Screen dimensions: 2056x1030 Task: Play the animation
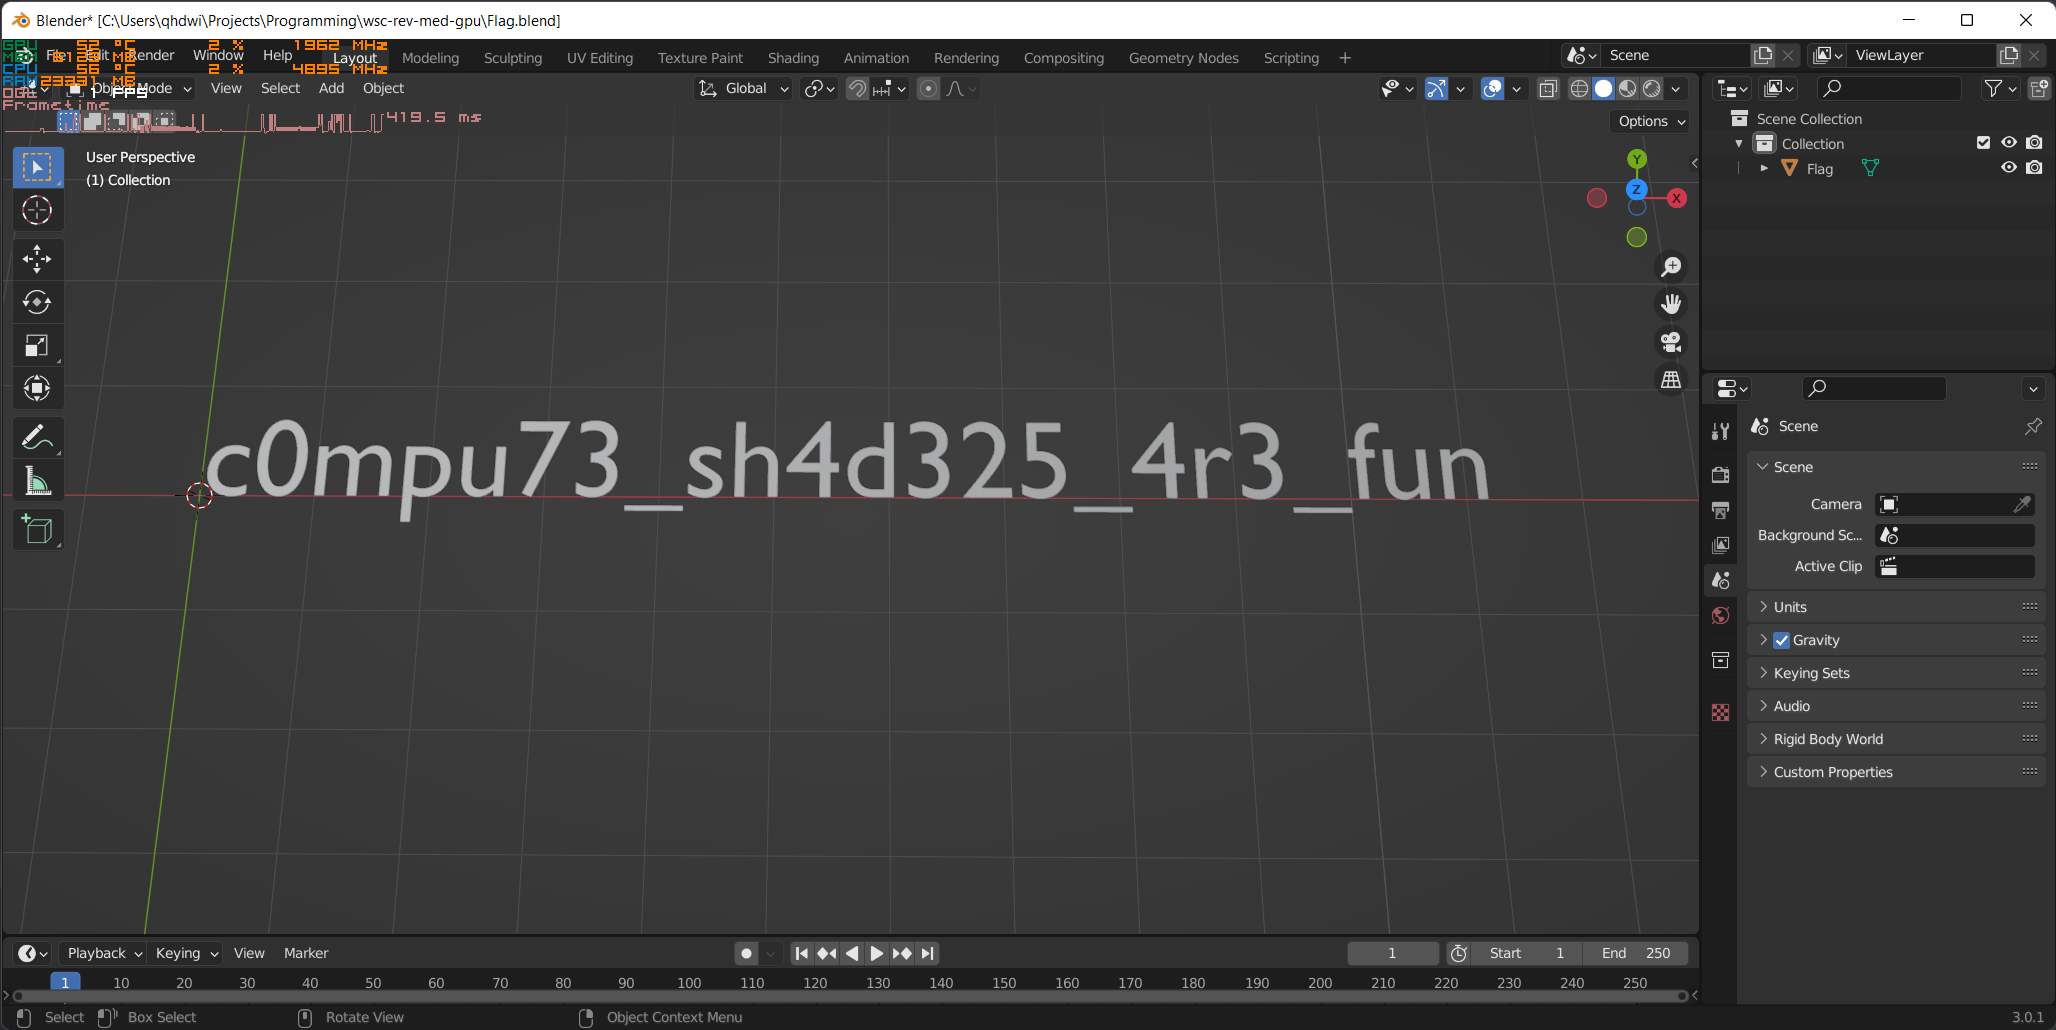click(876, 953)
